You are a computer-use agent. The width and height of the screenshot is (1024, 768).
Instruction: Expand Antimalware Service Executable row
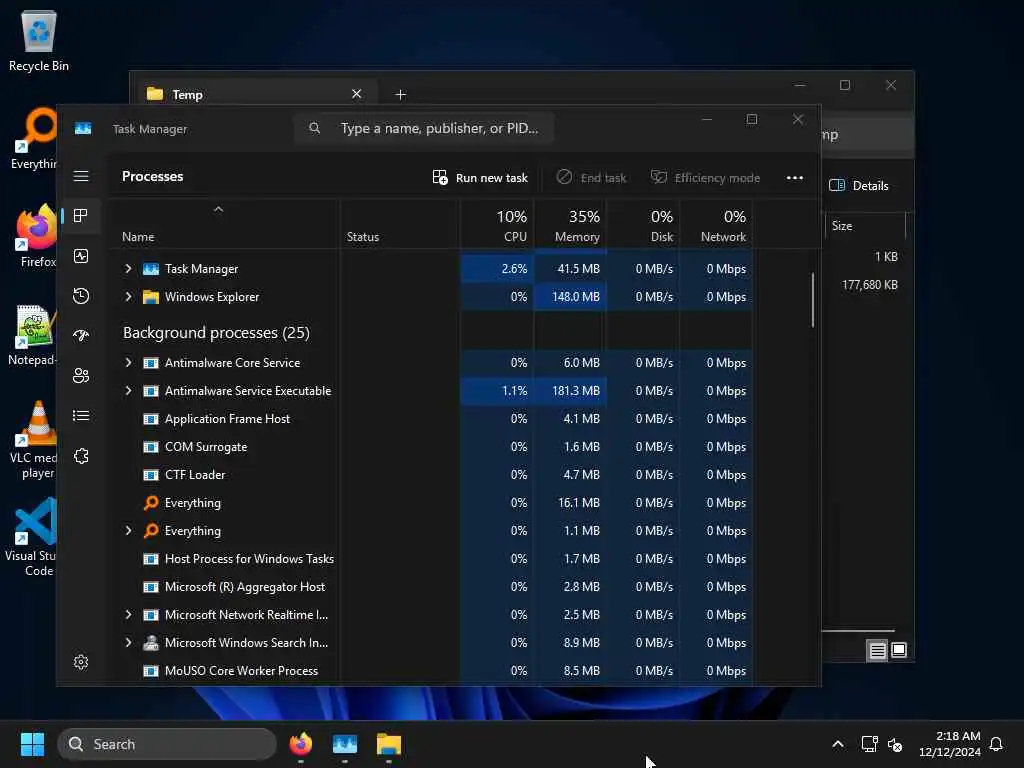coord(128,391)
